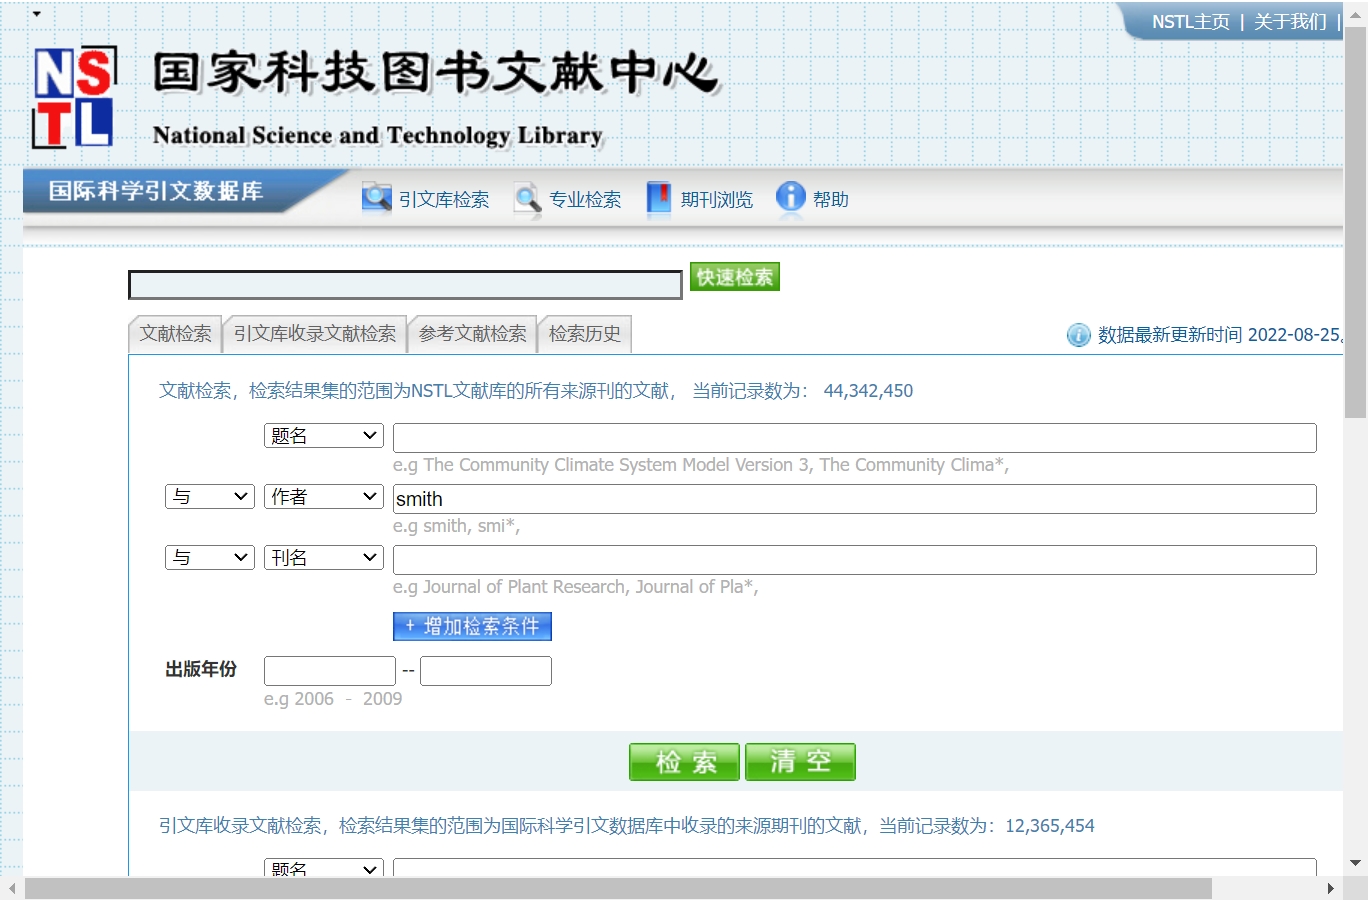This screenshot has width=1368, height=900.
Task: Click the author field containing smith
Action: 855,499
